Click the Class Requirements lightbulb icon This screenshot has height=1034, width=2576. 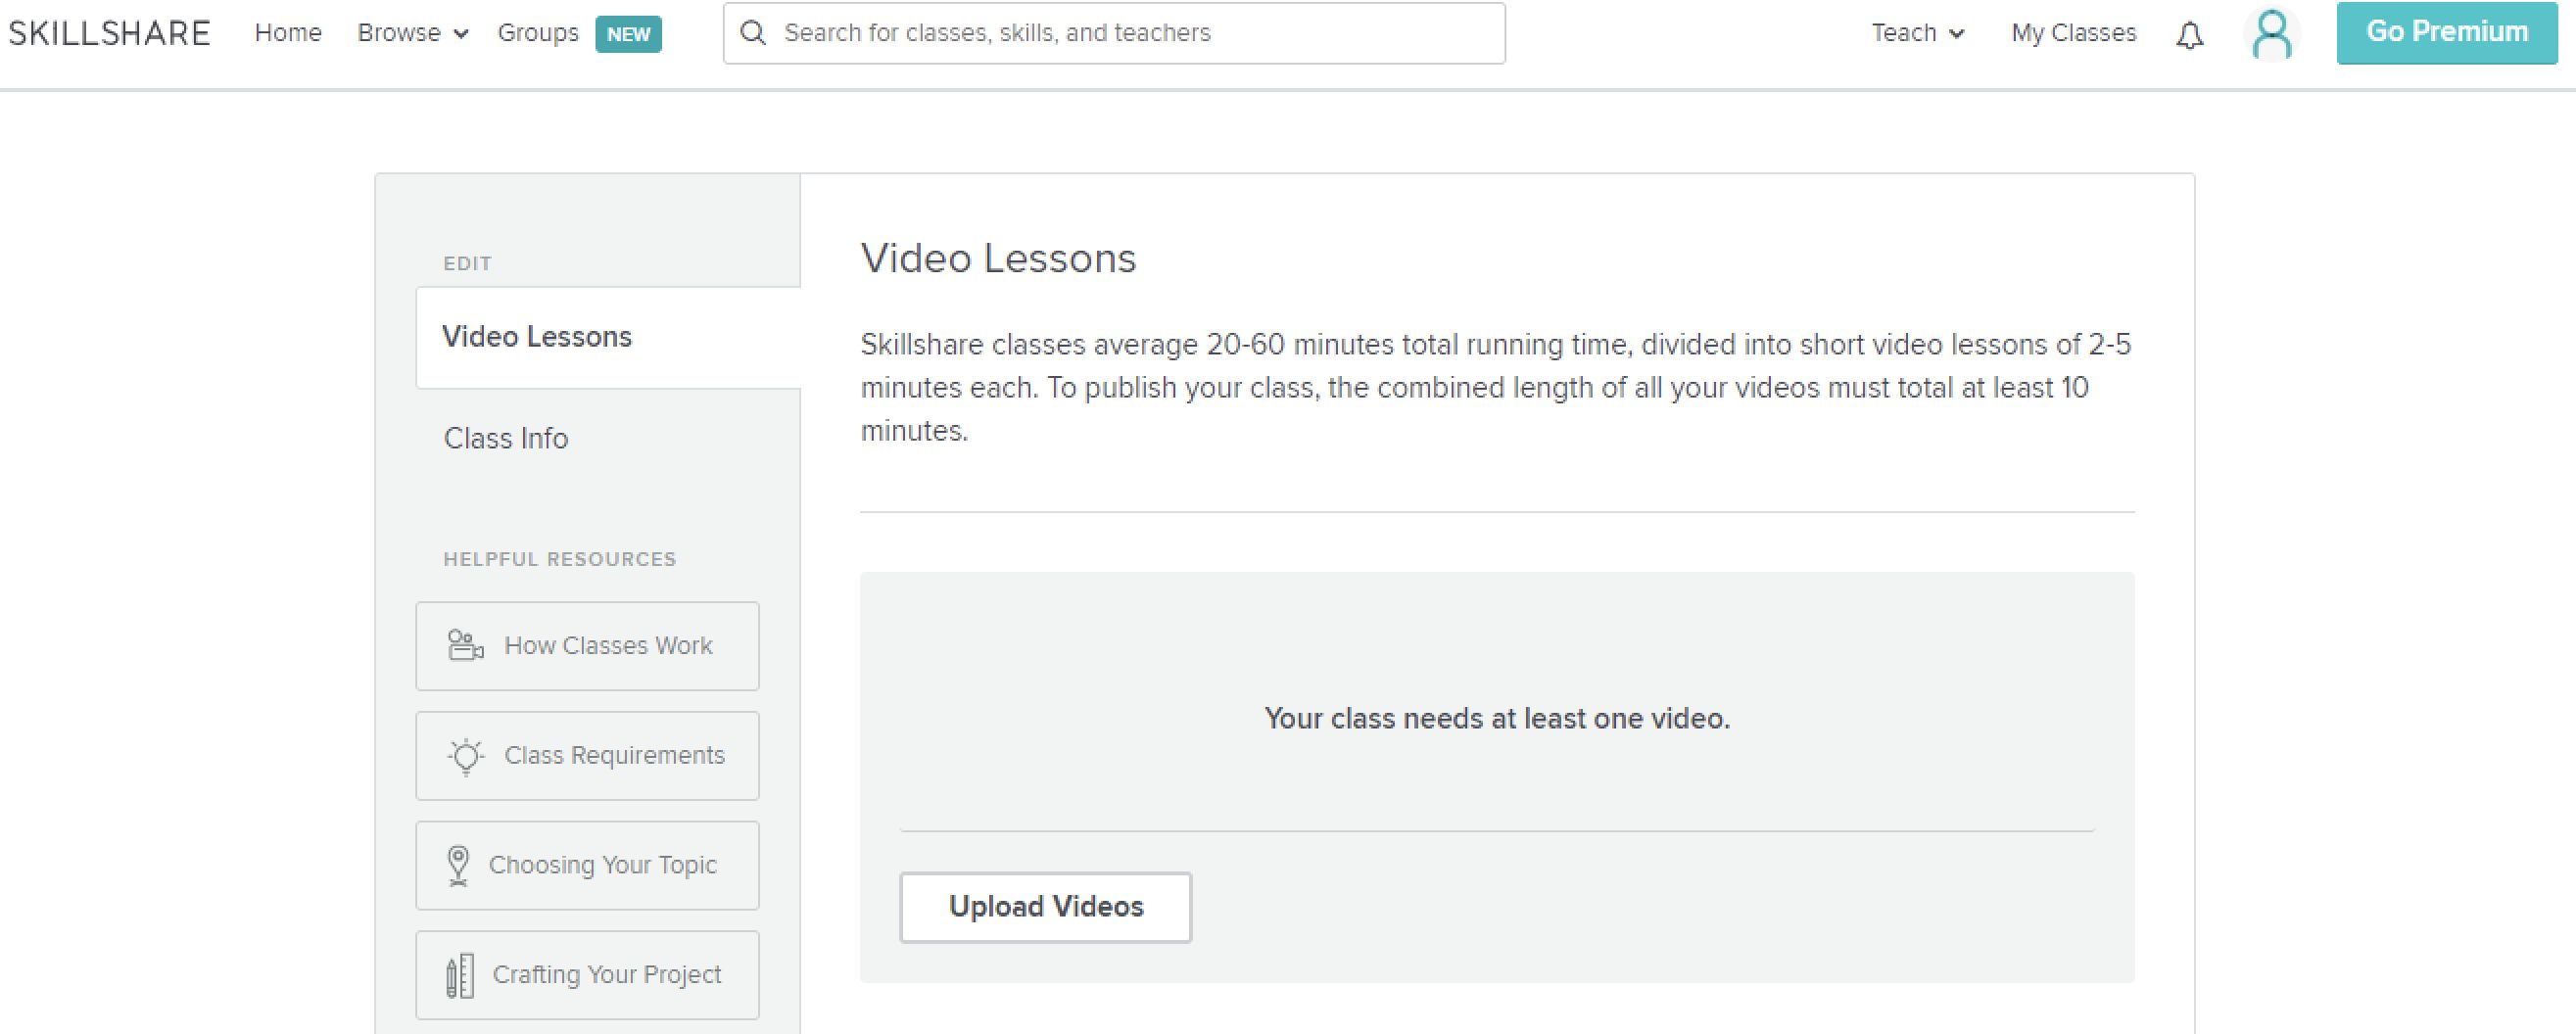click(466, 756)
